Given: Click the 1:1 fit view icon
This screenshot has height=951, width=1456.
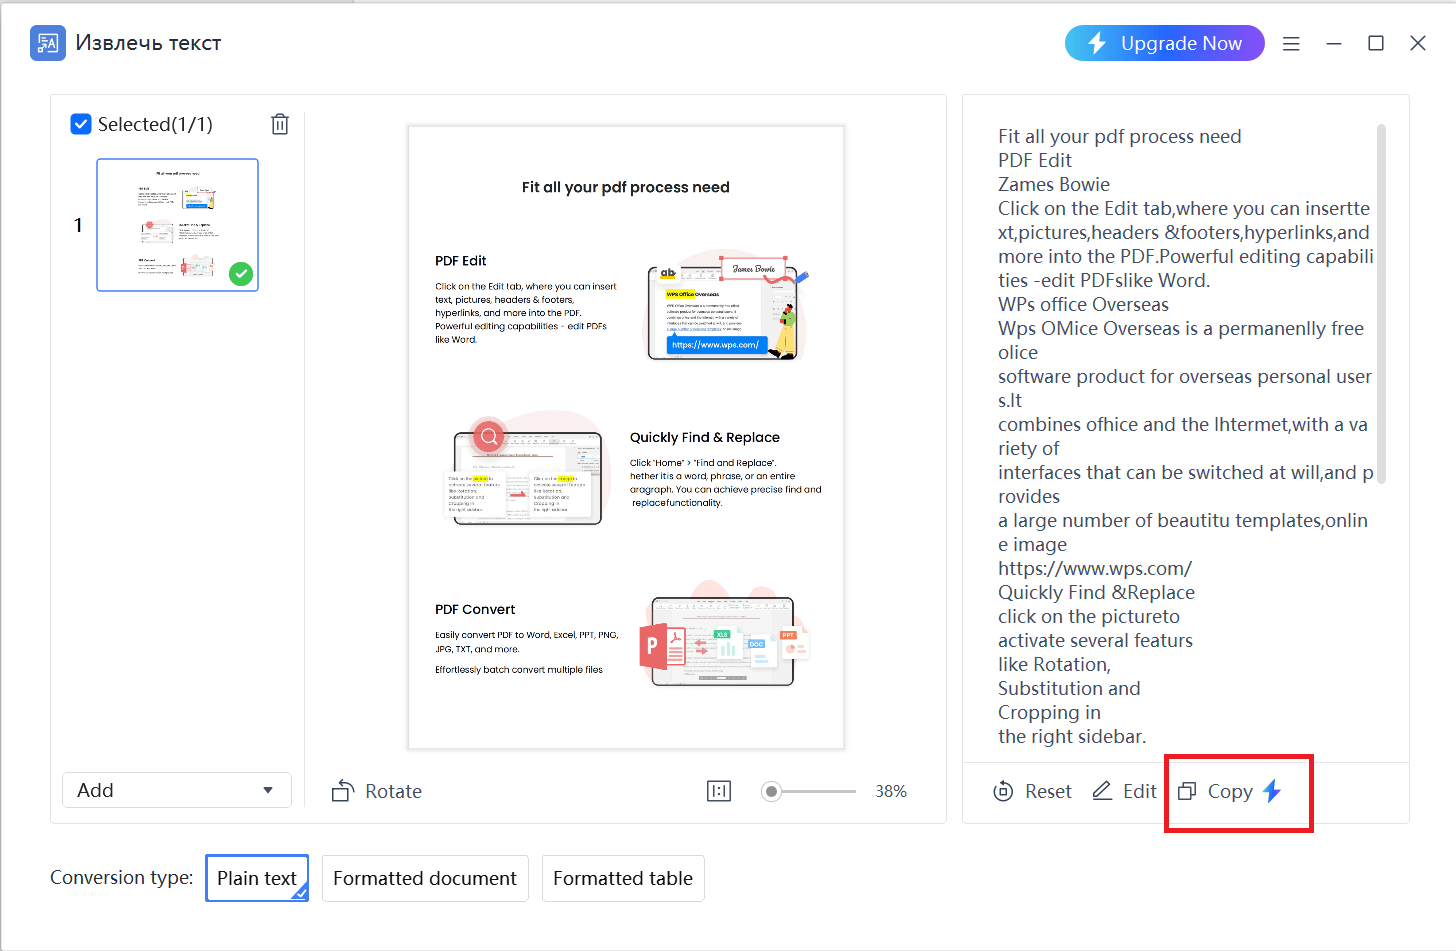Looking at the screenshot, I should point(719,790).
